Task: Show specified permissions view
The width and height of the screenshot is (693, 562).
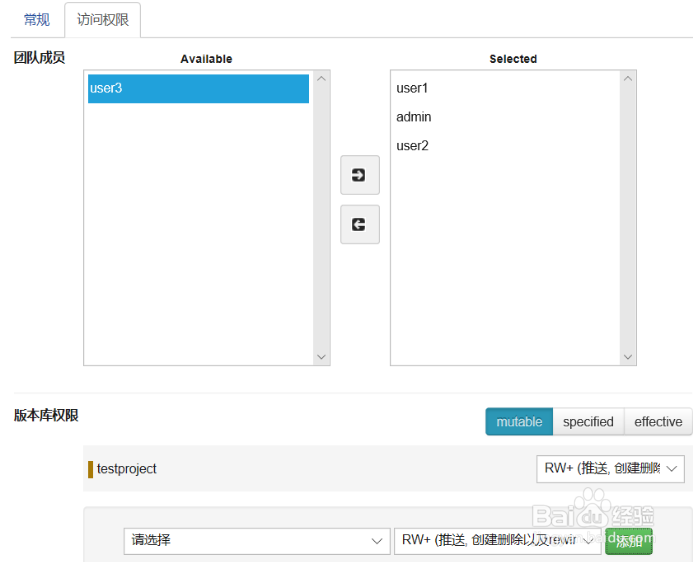Action: (x=588, y=422)
